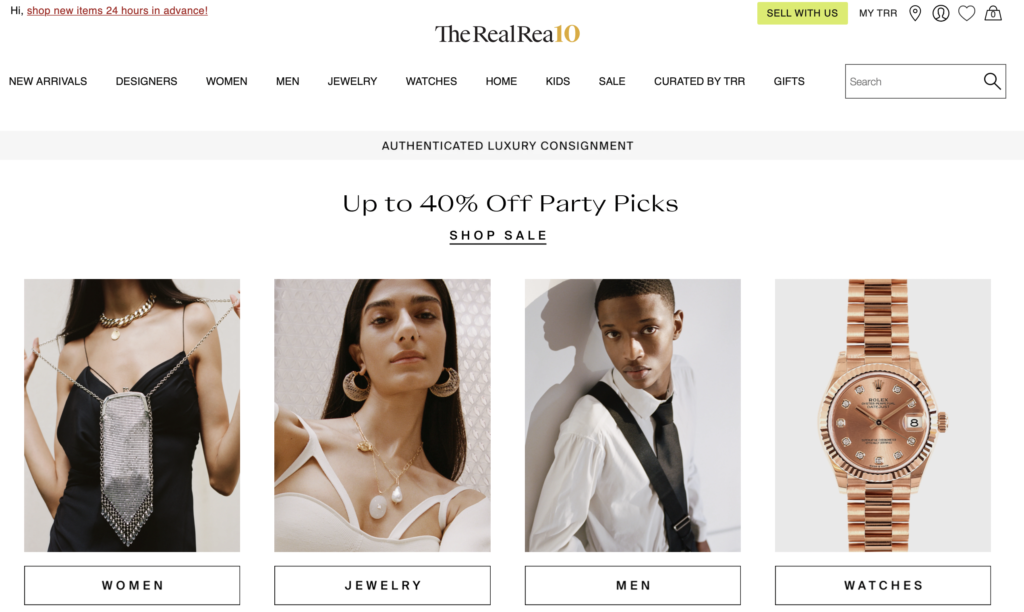Go to the Gifts section
Image resolution: width=1024 pixels, height=612 pixels.
coord(789,81)
